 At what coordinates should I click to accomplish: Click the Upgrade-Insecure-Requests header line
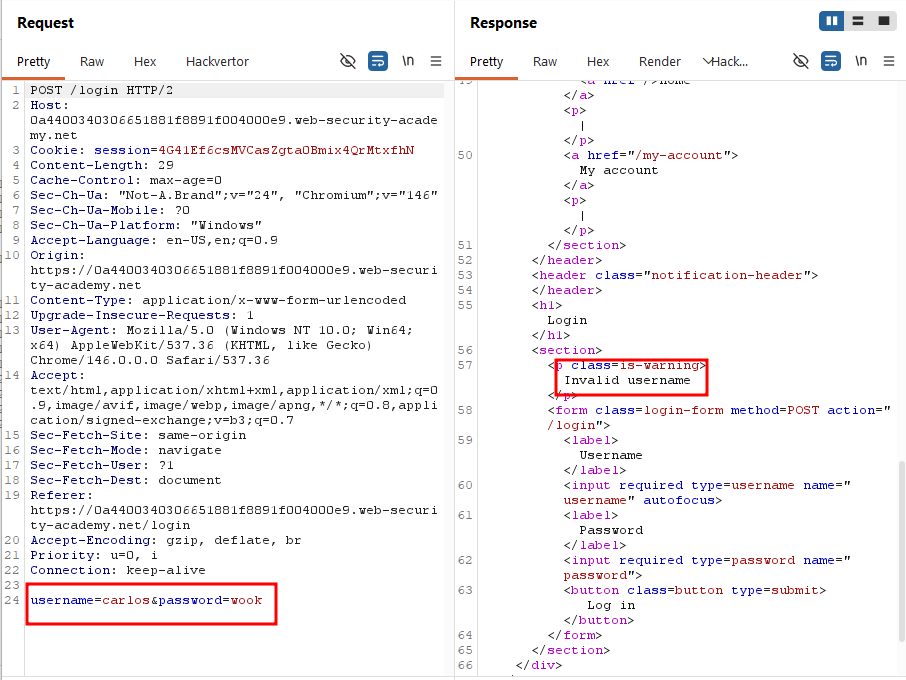click(142, 315)
